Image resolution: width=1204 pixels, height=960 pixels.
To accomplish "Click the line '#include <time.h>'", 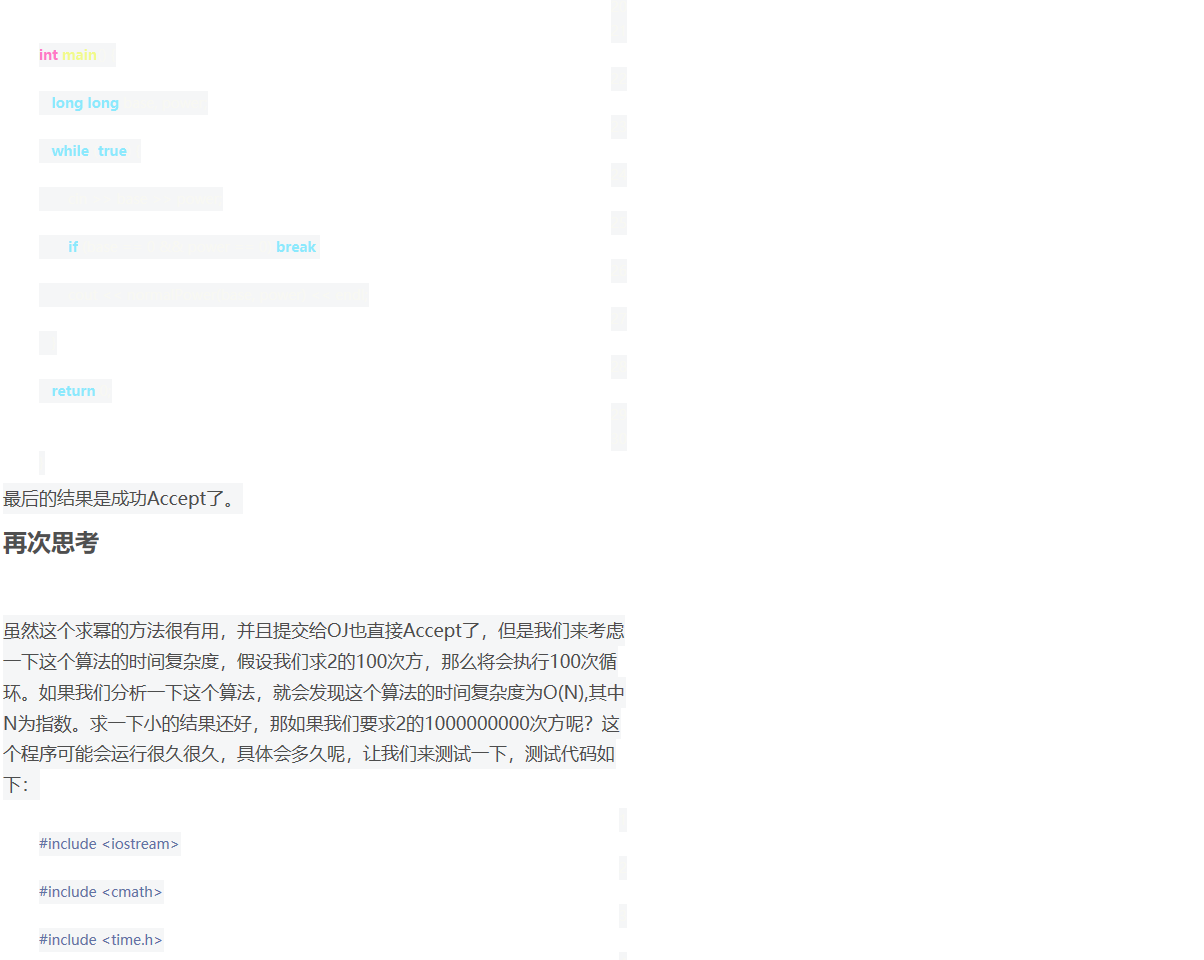I will [x=101, y=940].
